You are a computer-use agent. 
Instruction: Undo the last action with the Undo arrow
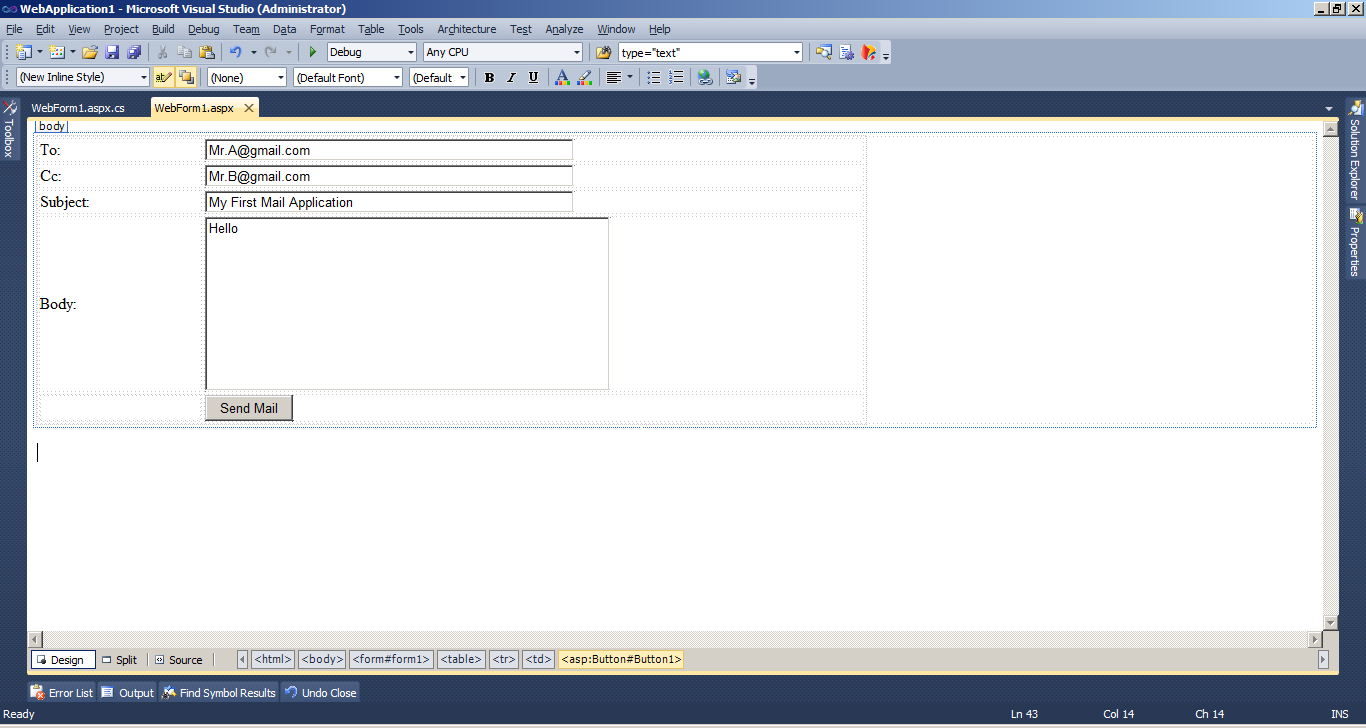point(236,52)
